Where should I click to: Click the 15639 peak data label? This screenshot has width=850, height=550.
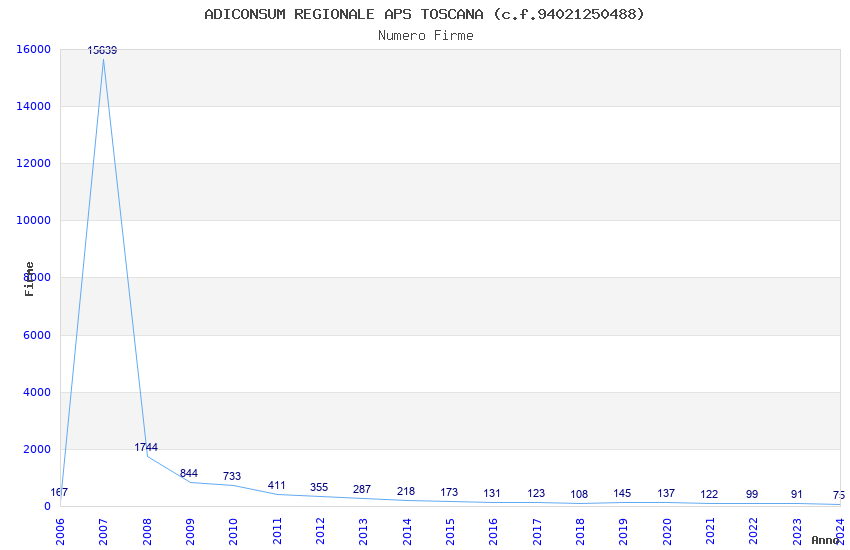coord(102,50)
